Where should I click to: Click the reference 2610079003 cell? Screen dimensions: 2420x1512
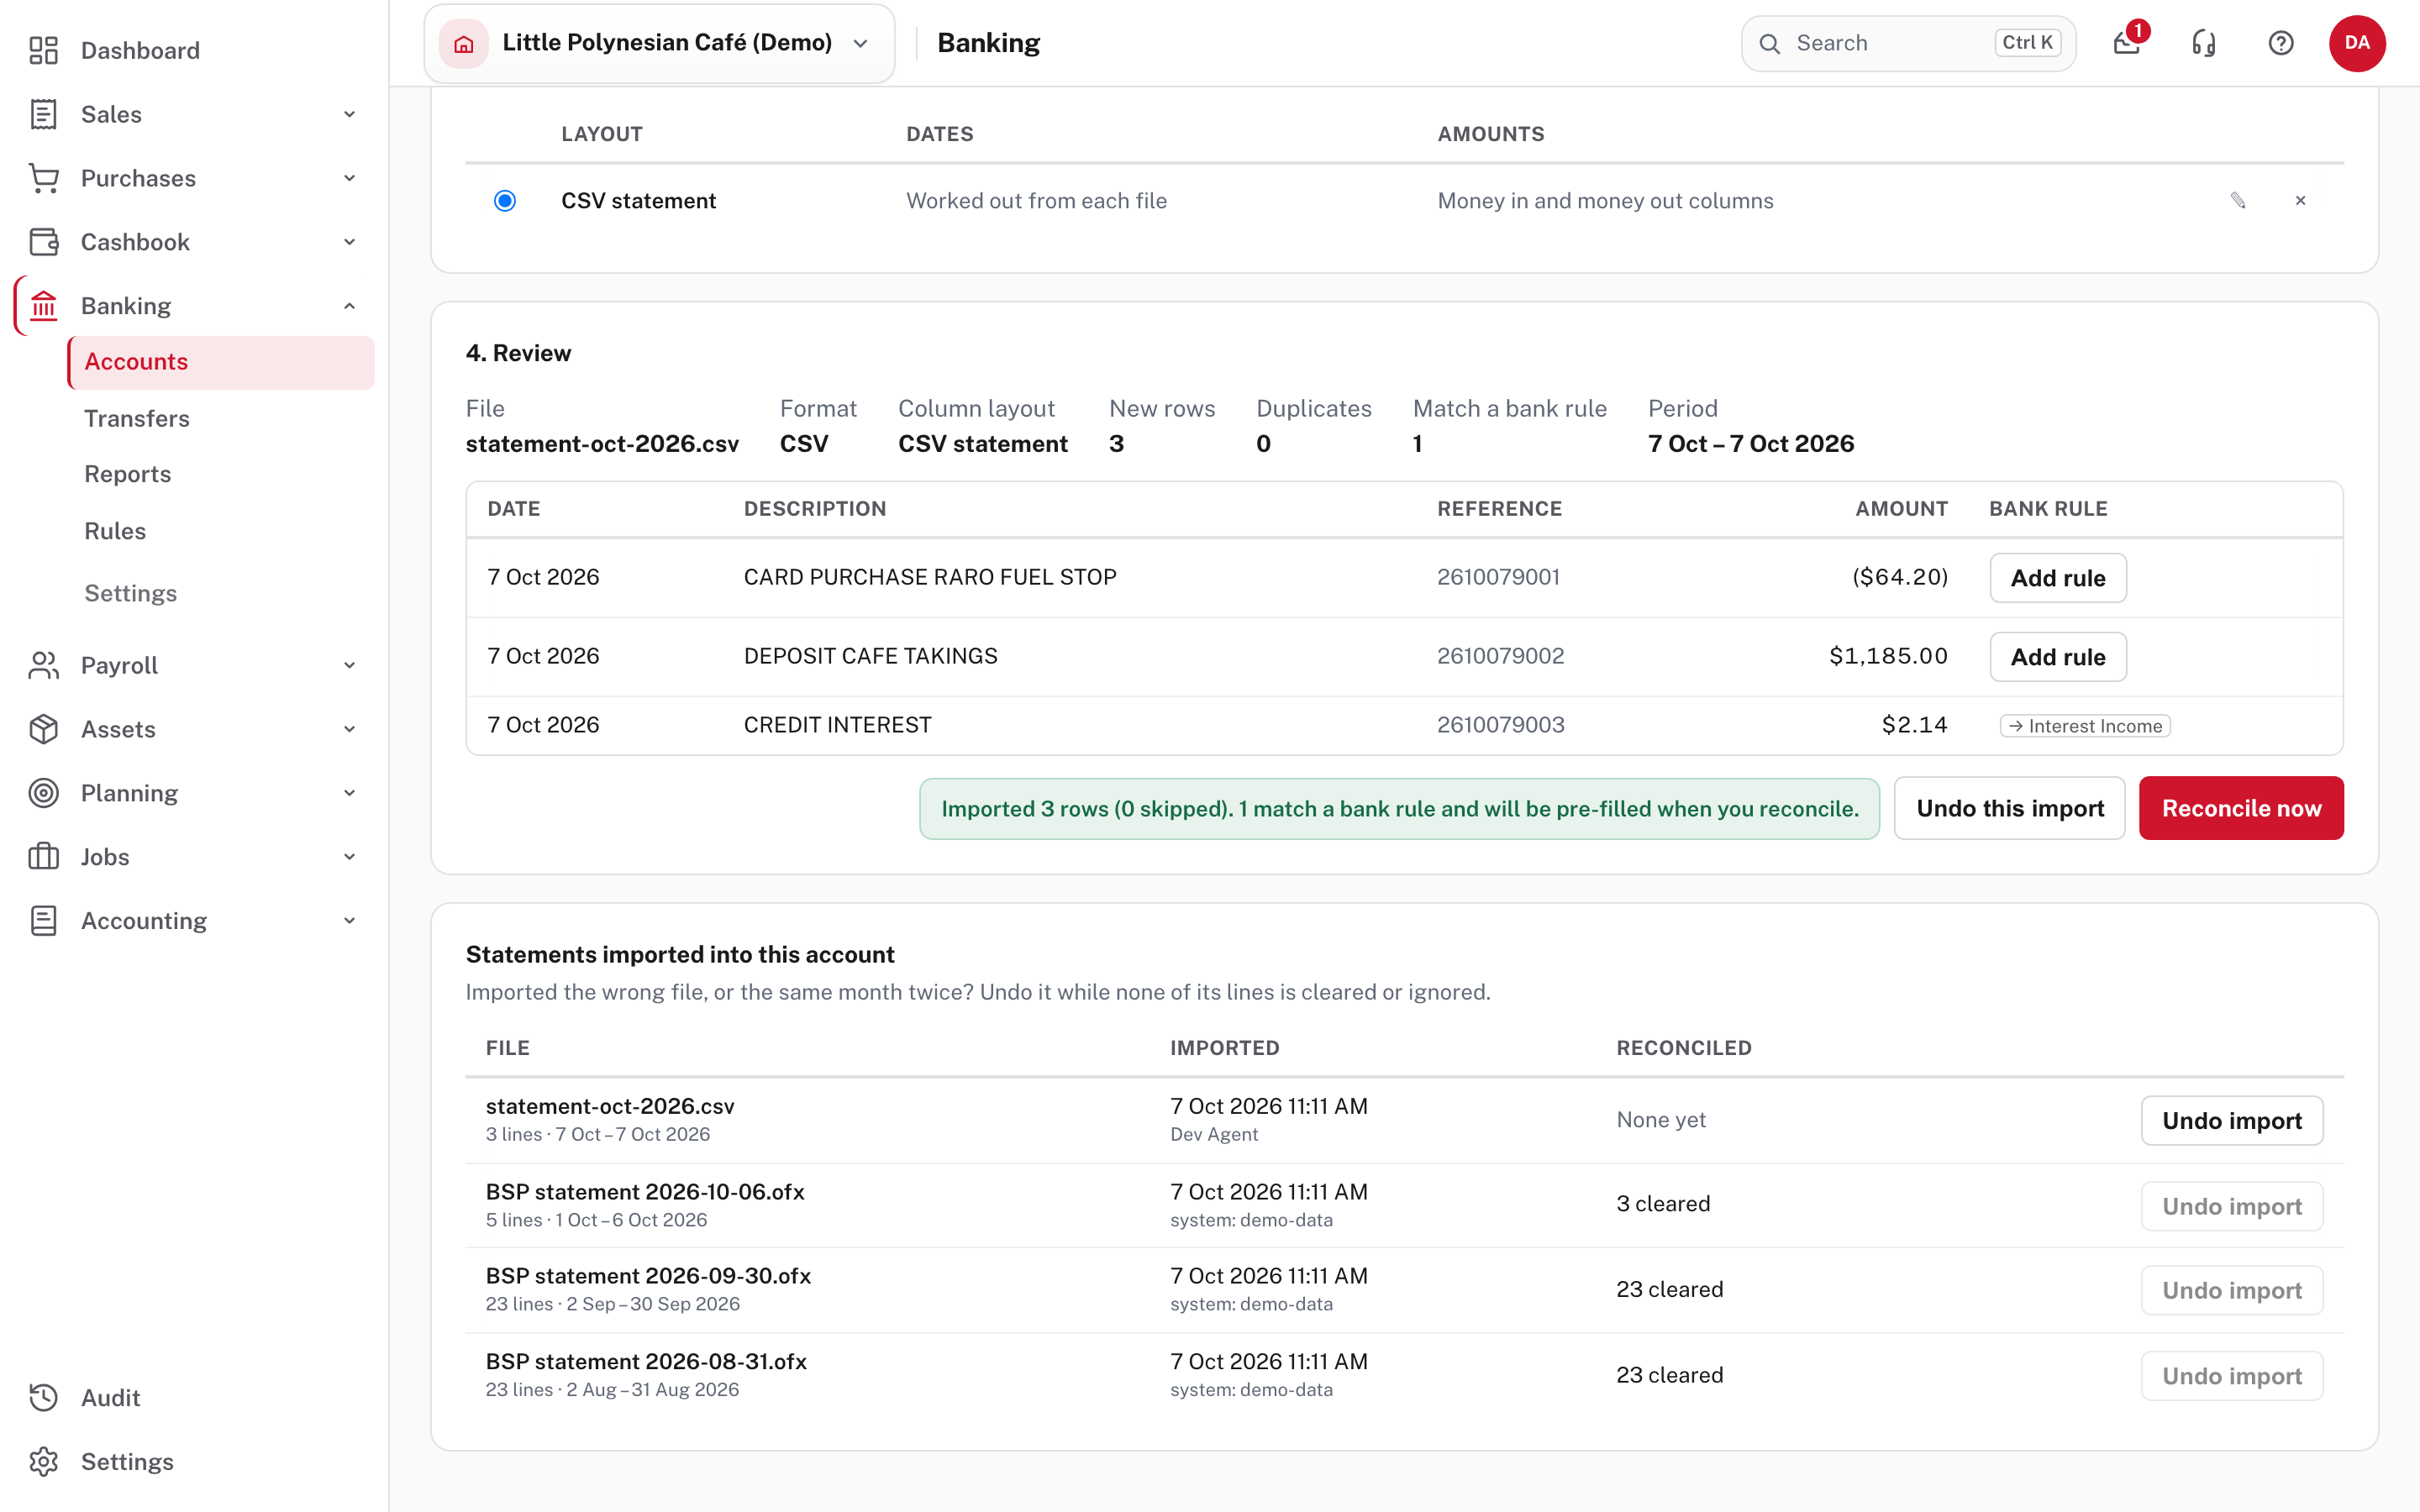tap(1501, 725)
